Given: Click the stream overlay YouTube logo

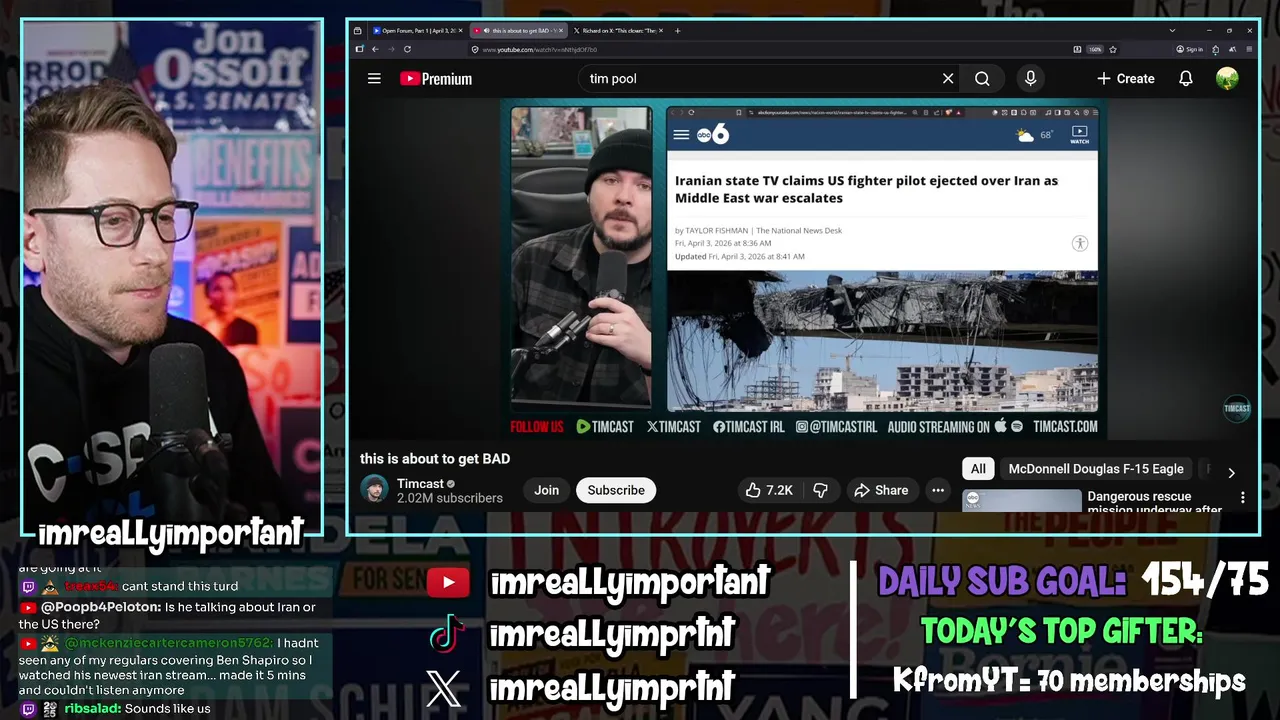Looking at the screenshot, I should [447, 582].
